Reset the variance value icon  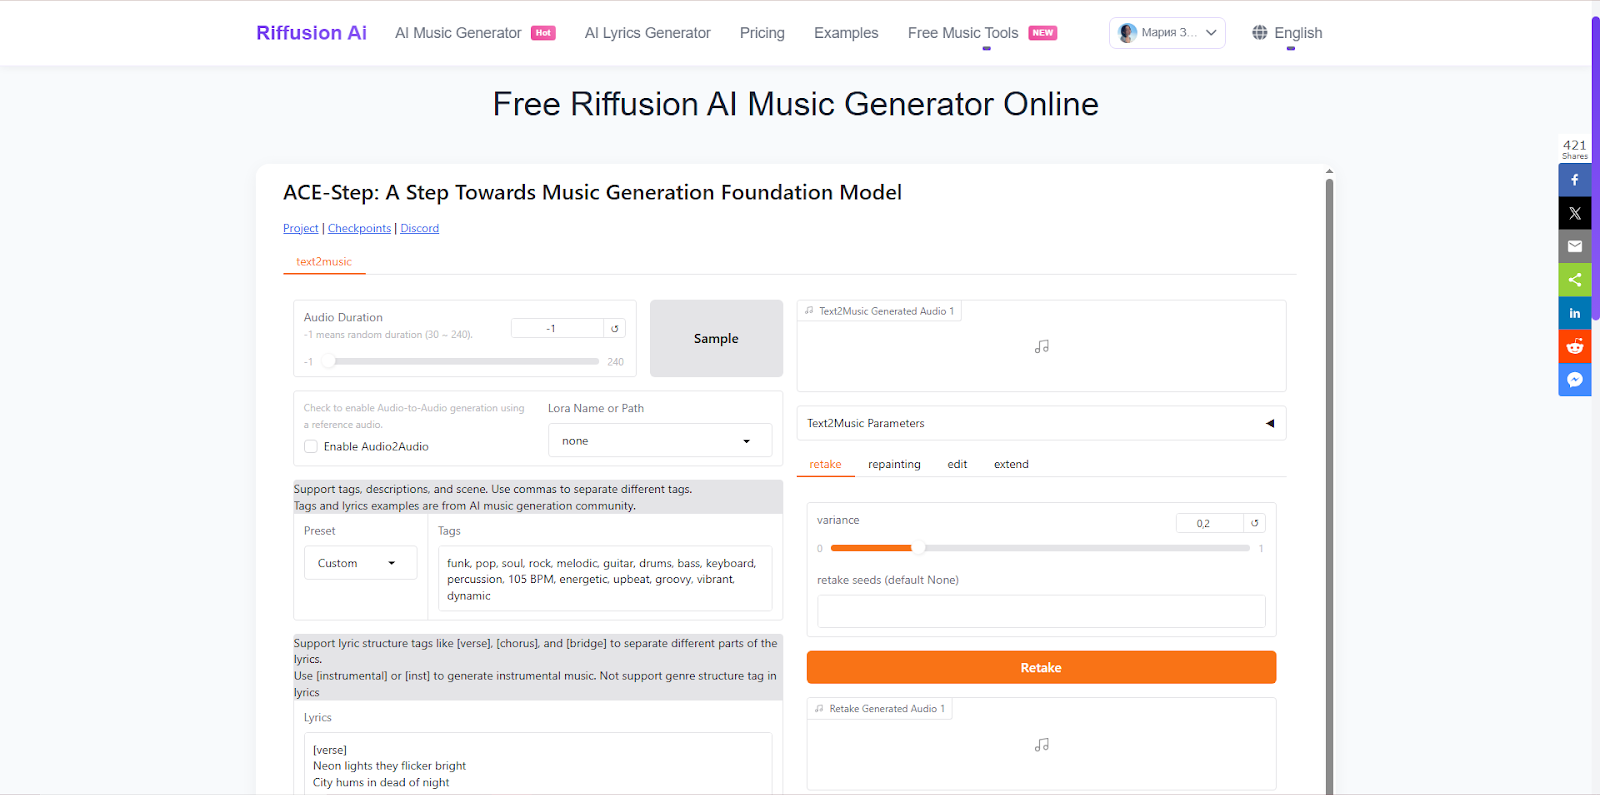coord(1254,523)
